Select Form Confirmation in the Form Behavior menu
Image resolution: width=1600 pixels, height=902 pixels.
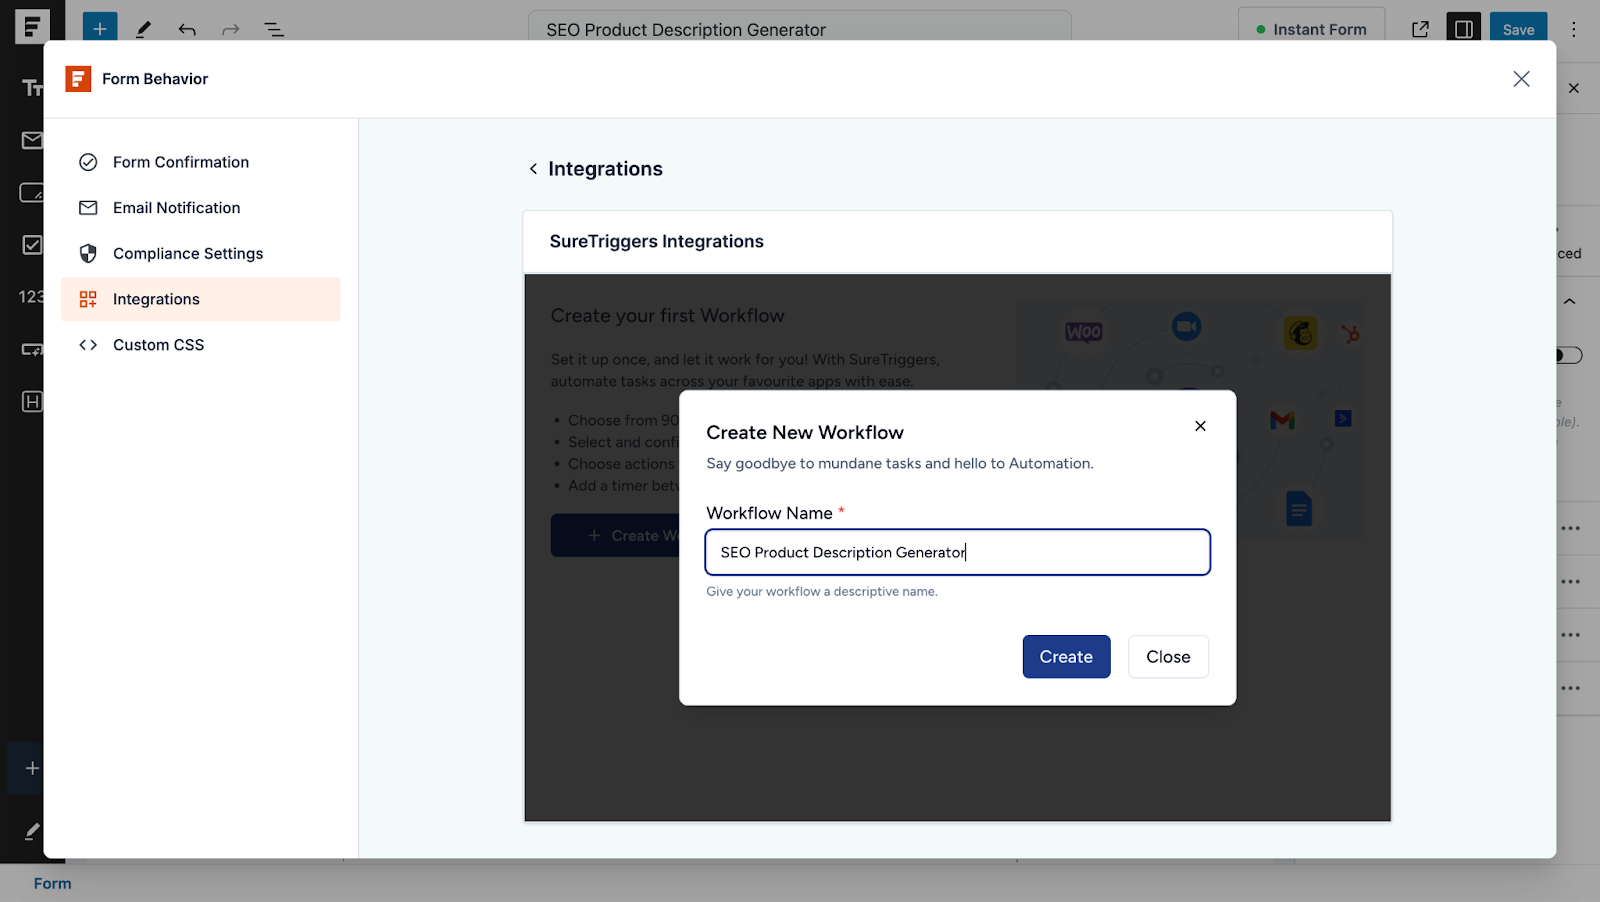(181, 161)
